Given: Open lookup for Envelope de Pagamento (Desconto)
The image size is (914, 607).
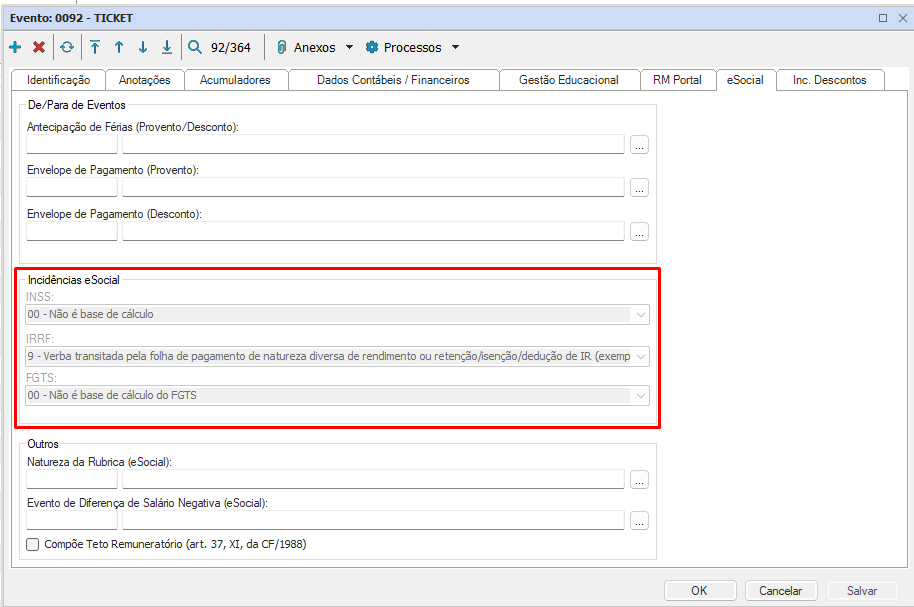Looking at the screenshot, I should [x=639, y=231].
